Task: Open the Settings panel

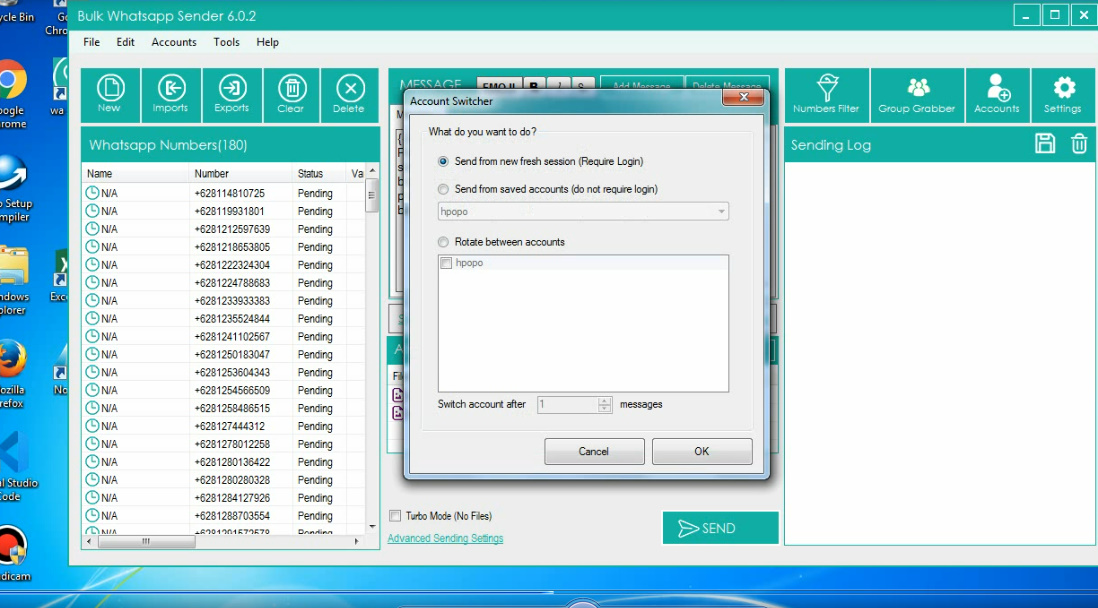Action: (1063, 95)
